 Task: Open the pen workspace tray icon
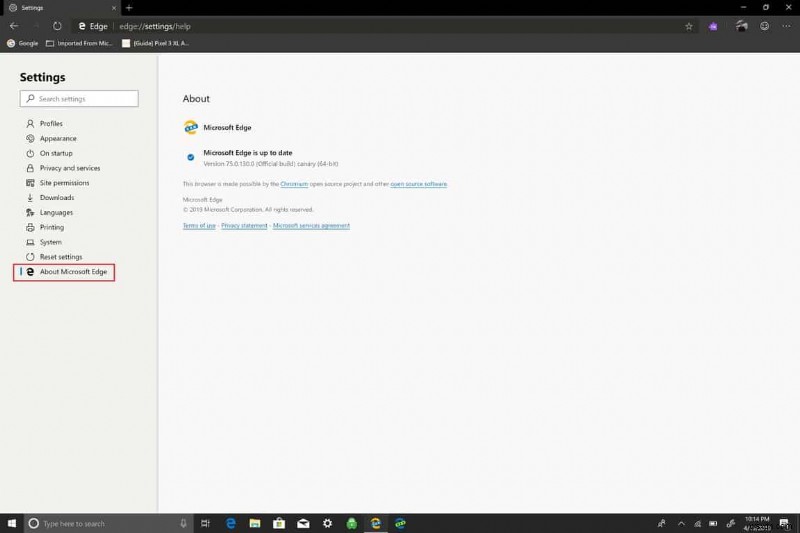(731, 523)
